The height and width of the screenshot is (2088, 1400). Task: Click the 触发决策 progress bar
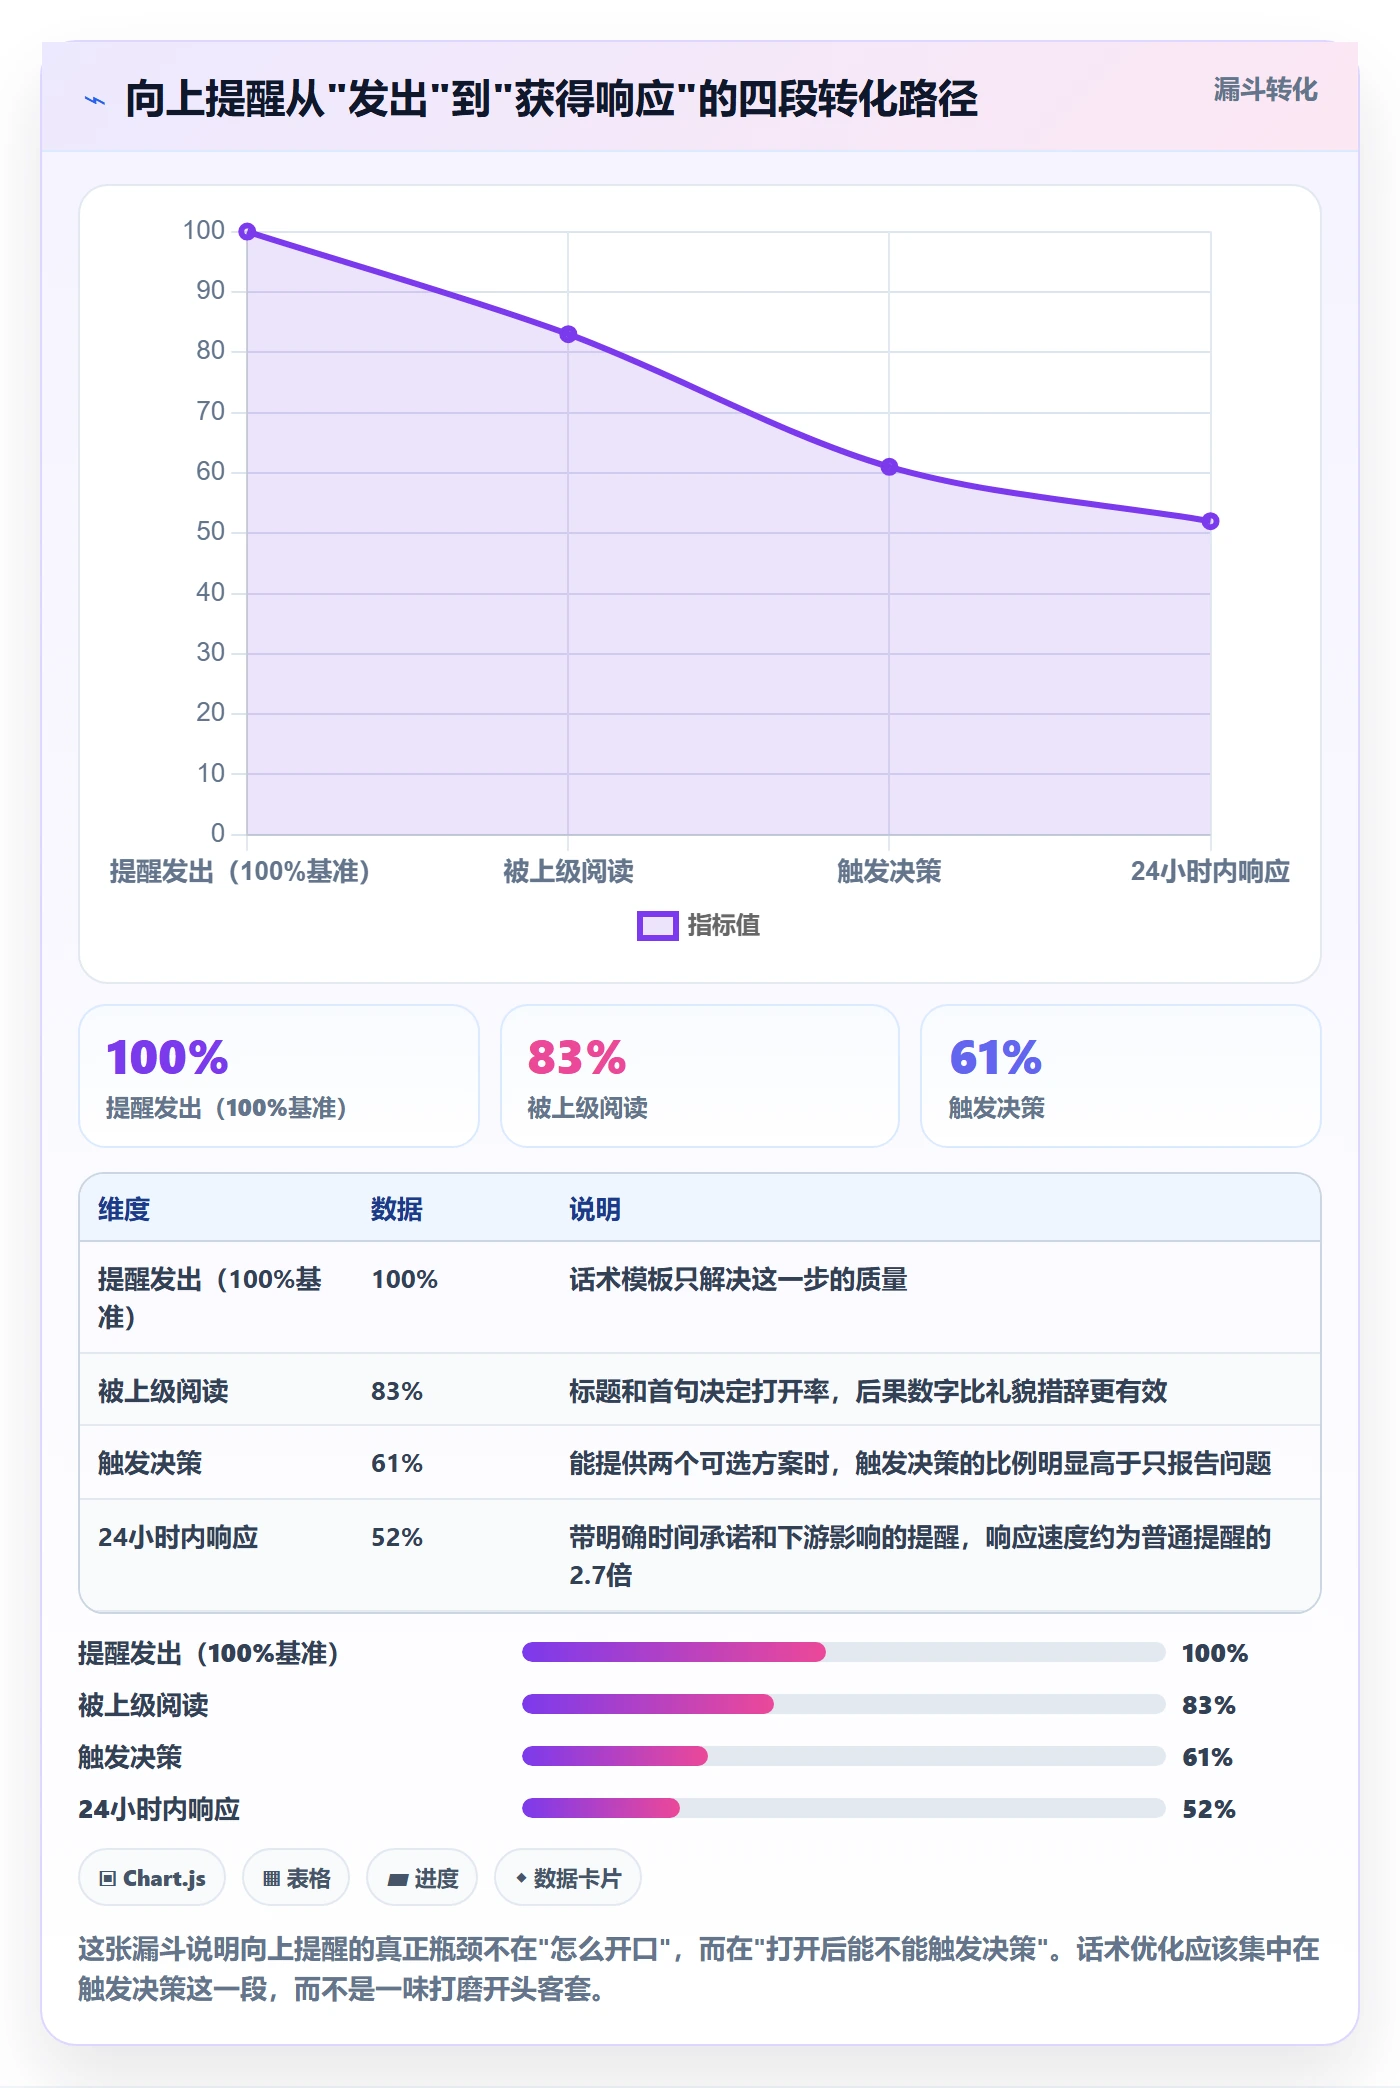844,1756
